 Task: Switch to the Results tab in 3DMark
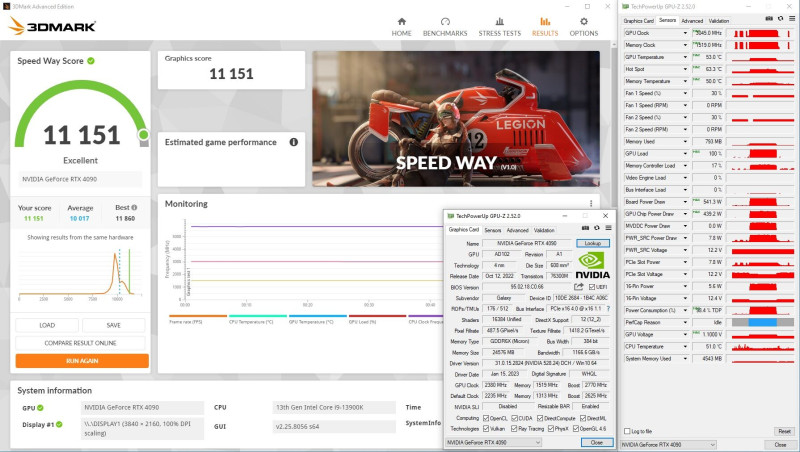point(545,27)
